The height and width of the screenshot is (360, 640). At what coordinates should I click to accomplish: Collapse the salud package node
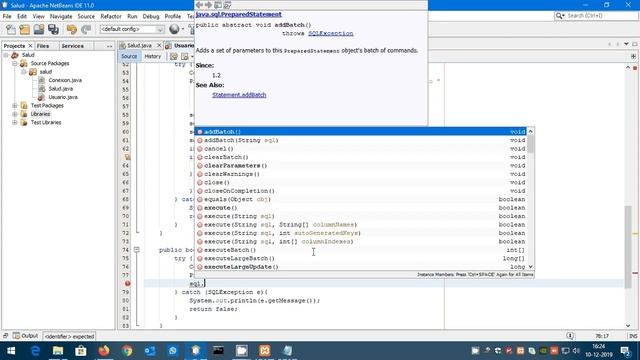(x=23, y=72)
